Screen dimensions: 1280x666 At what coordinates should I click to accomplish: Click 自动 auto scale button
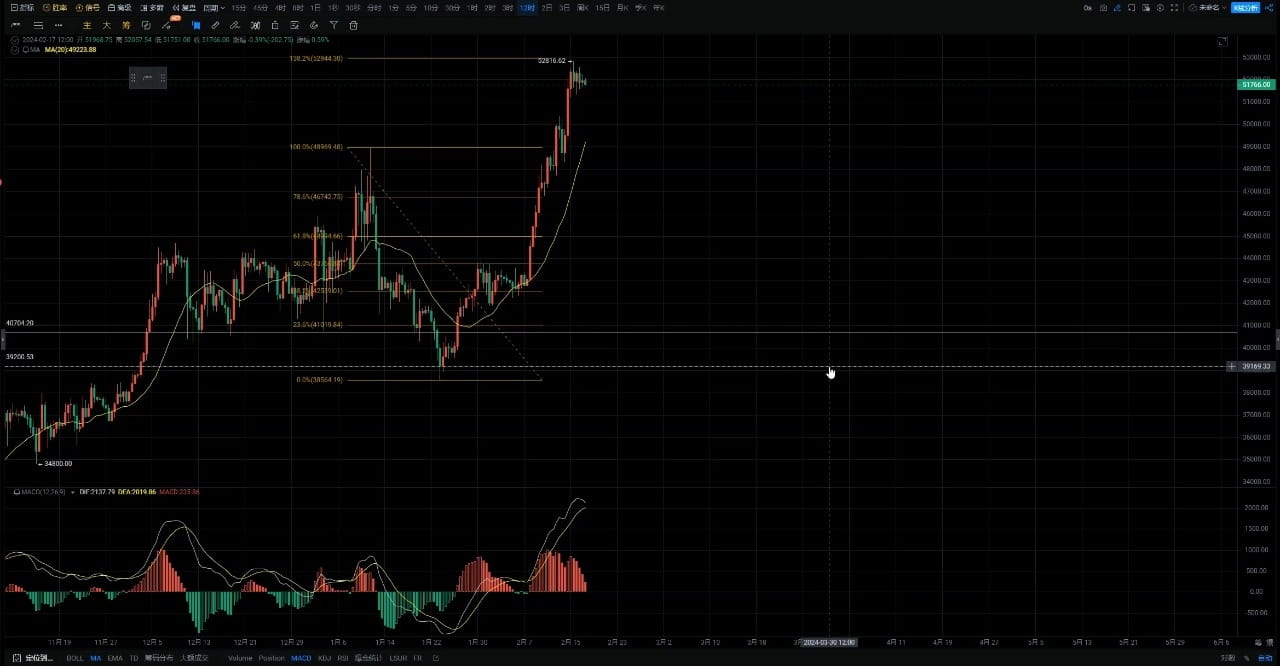tap(1265, 658)
